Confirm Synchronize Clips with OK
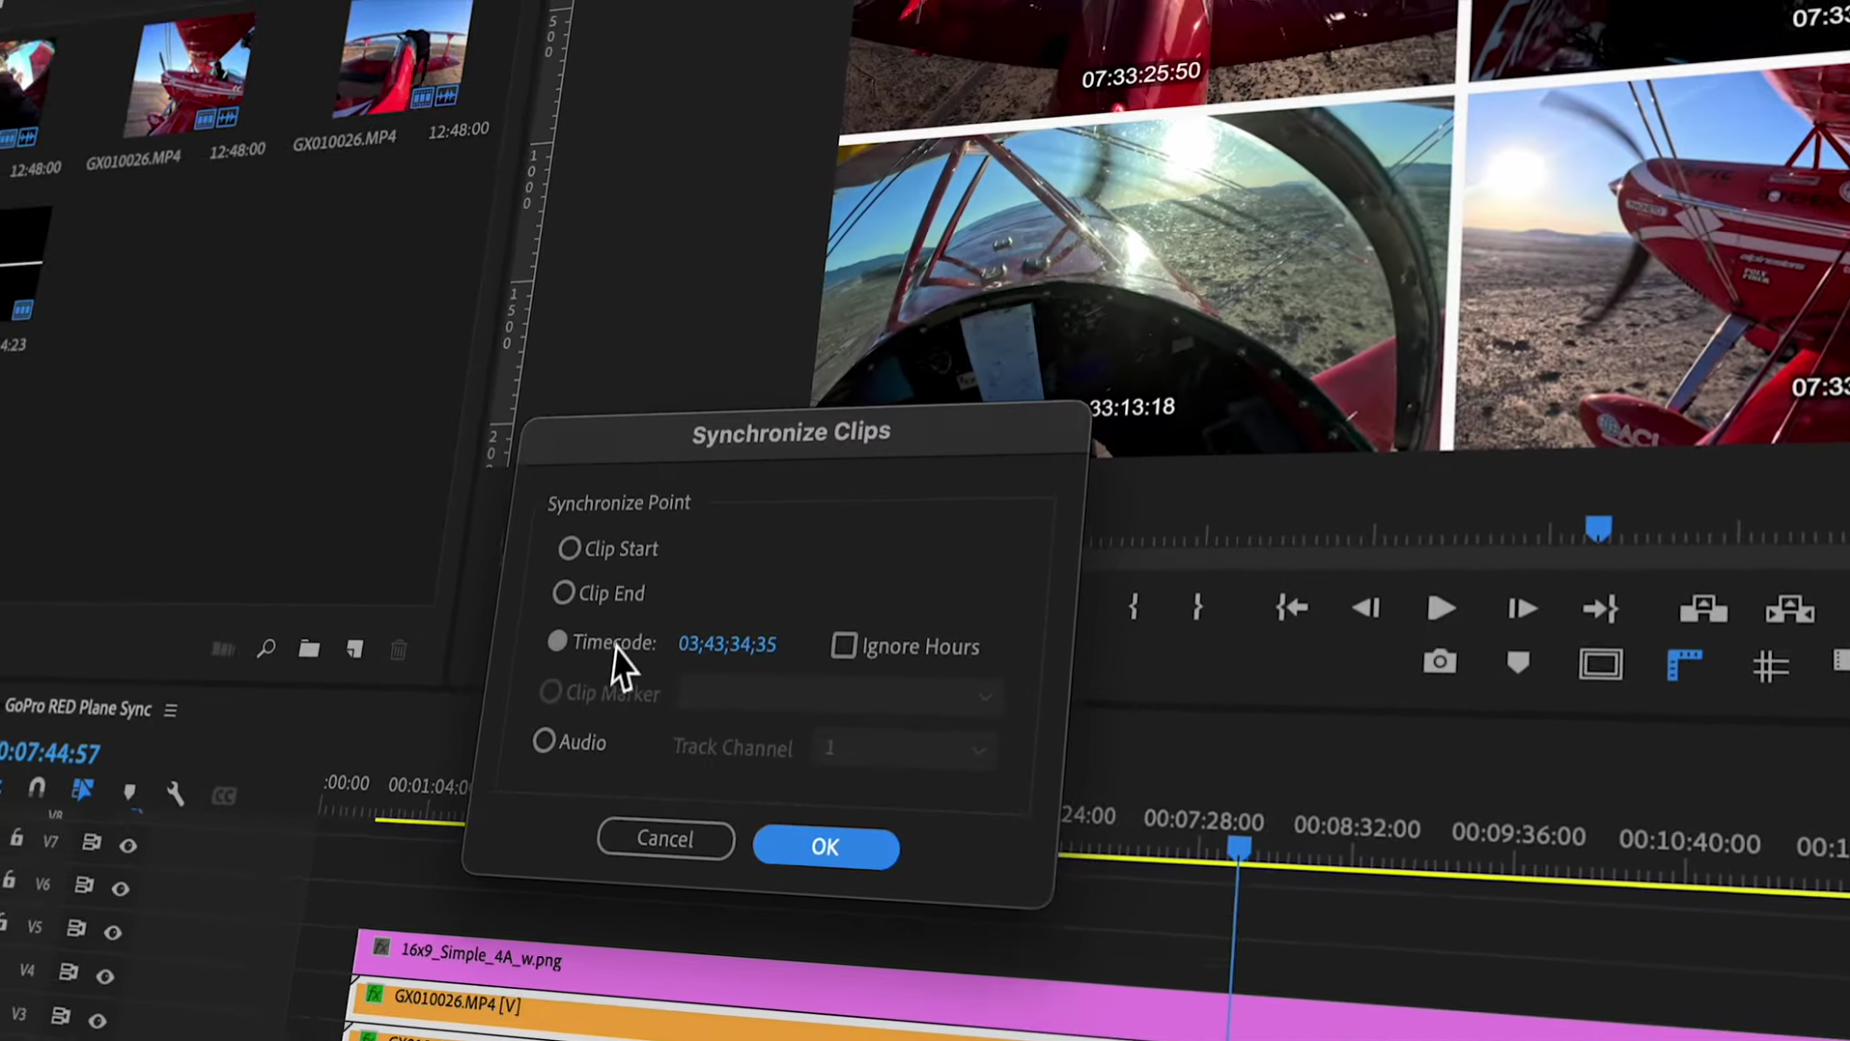 coord(825,847)
